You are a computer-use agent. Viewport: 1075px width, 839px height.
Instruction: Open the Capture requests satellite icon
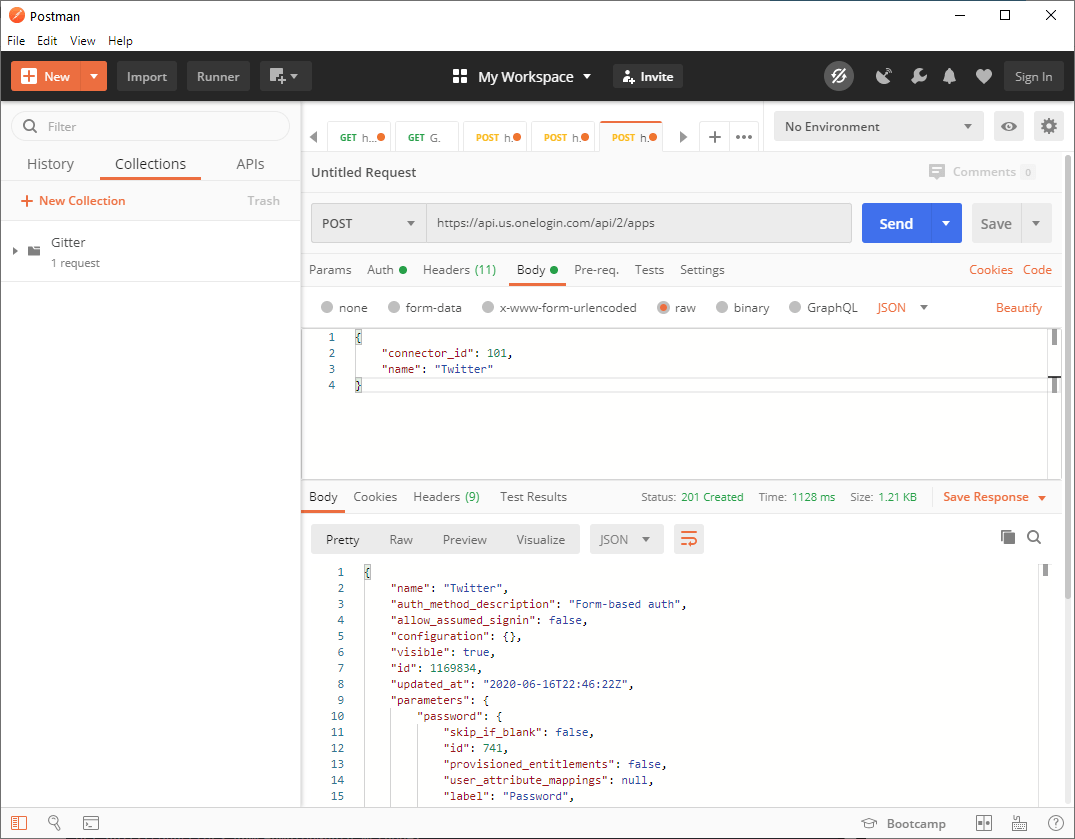tap(884, 75)
